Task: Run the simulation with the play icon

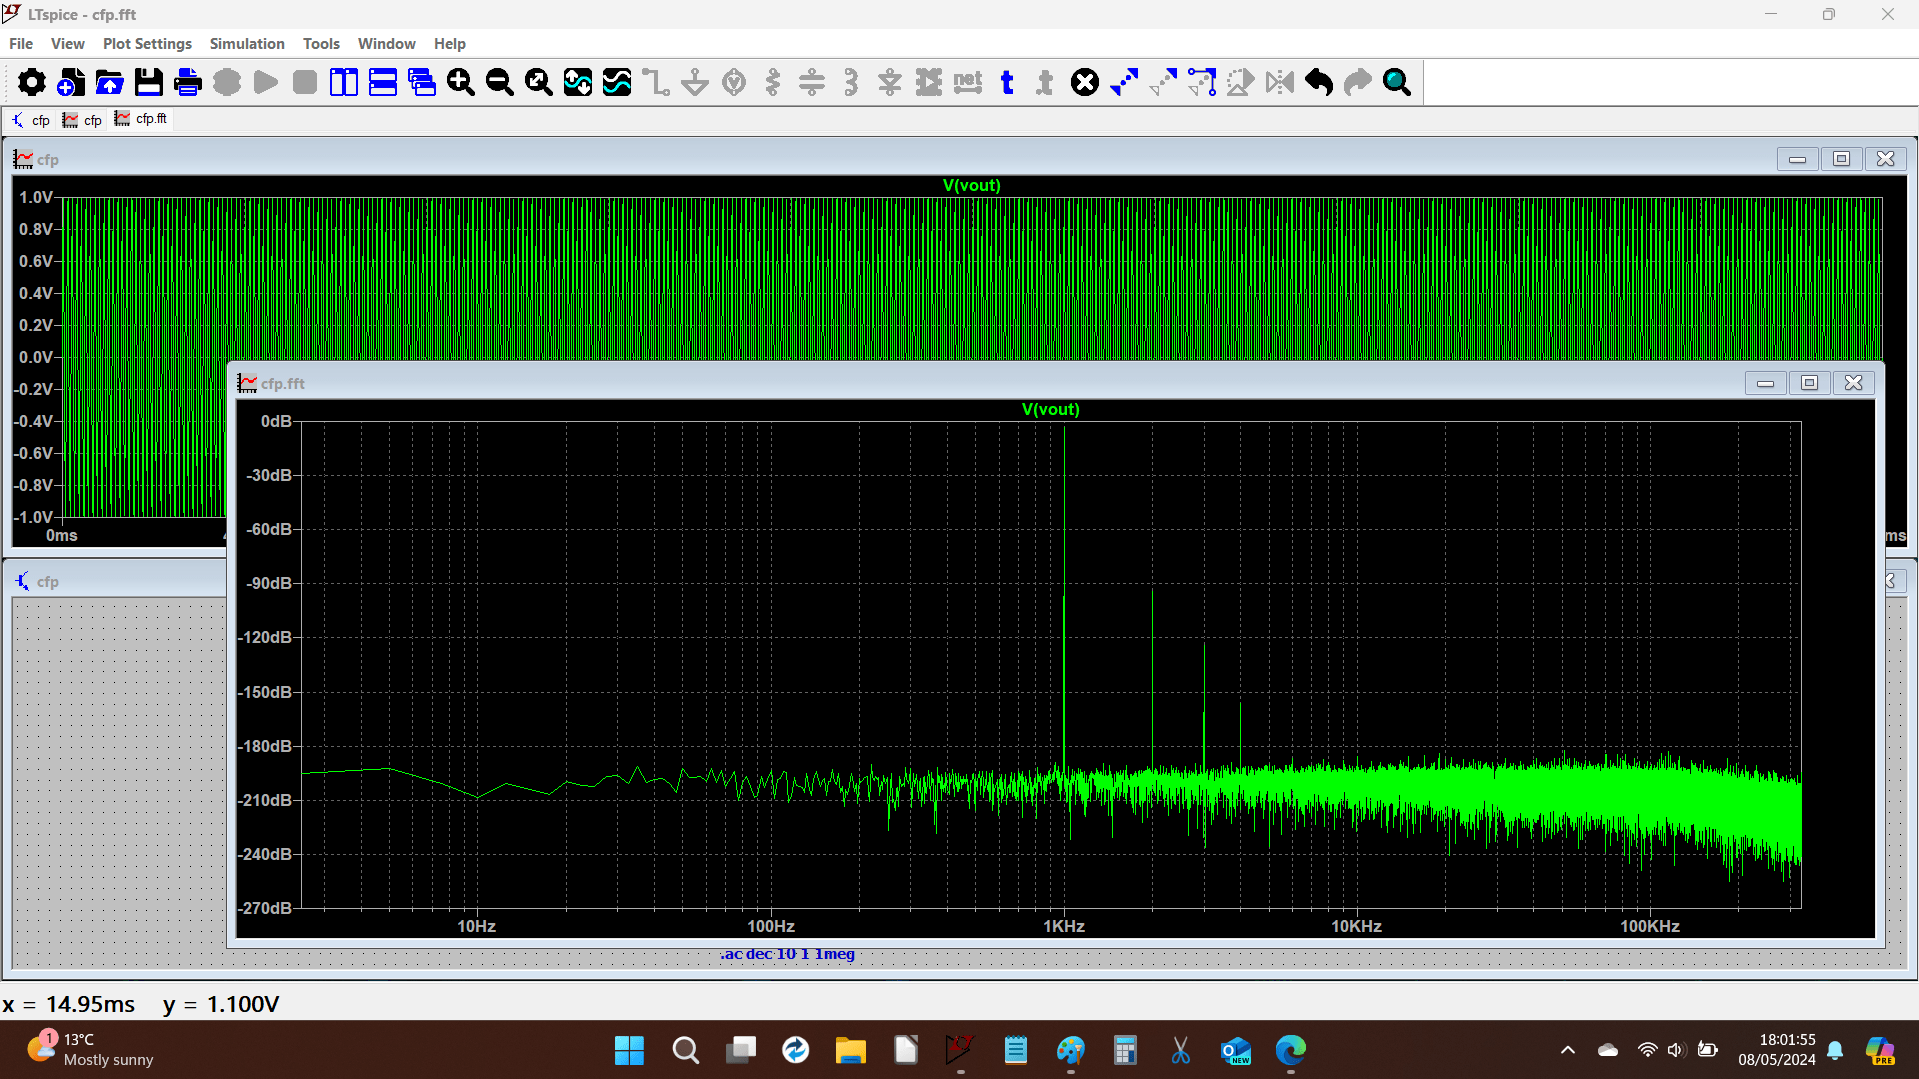Action: [x=265, y=82]
